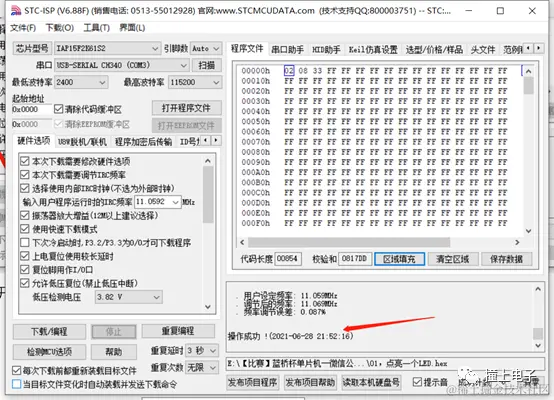Open serial port USB-SERIAL CH340 dropdown
Image resolution: width=554 pixels, height=400 pixels.
click(122, 65)
